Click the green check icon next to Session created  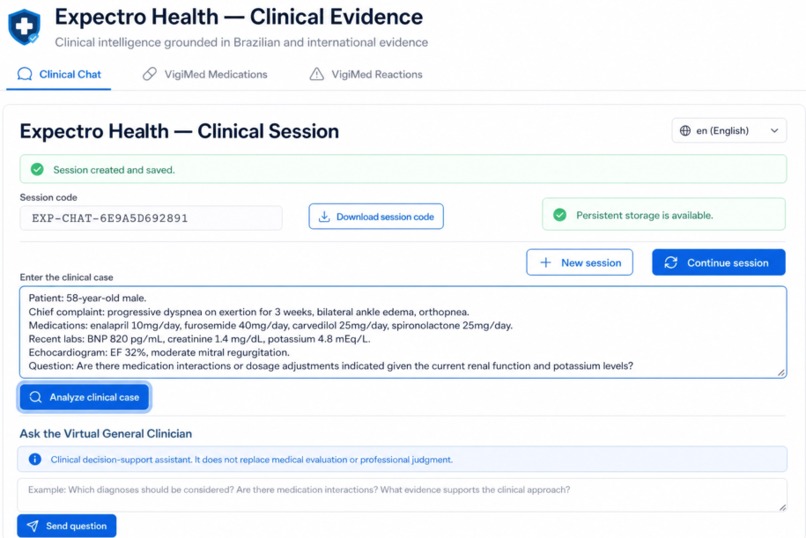[37, 169]
